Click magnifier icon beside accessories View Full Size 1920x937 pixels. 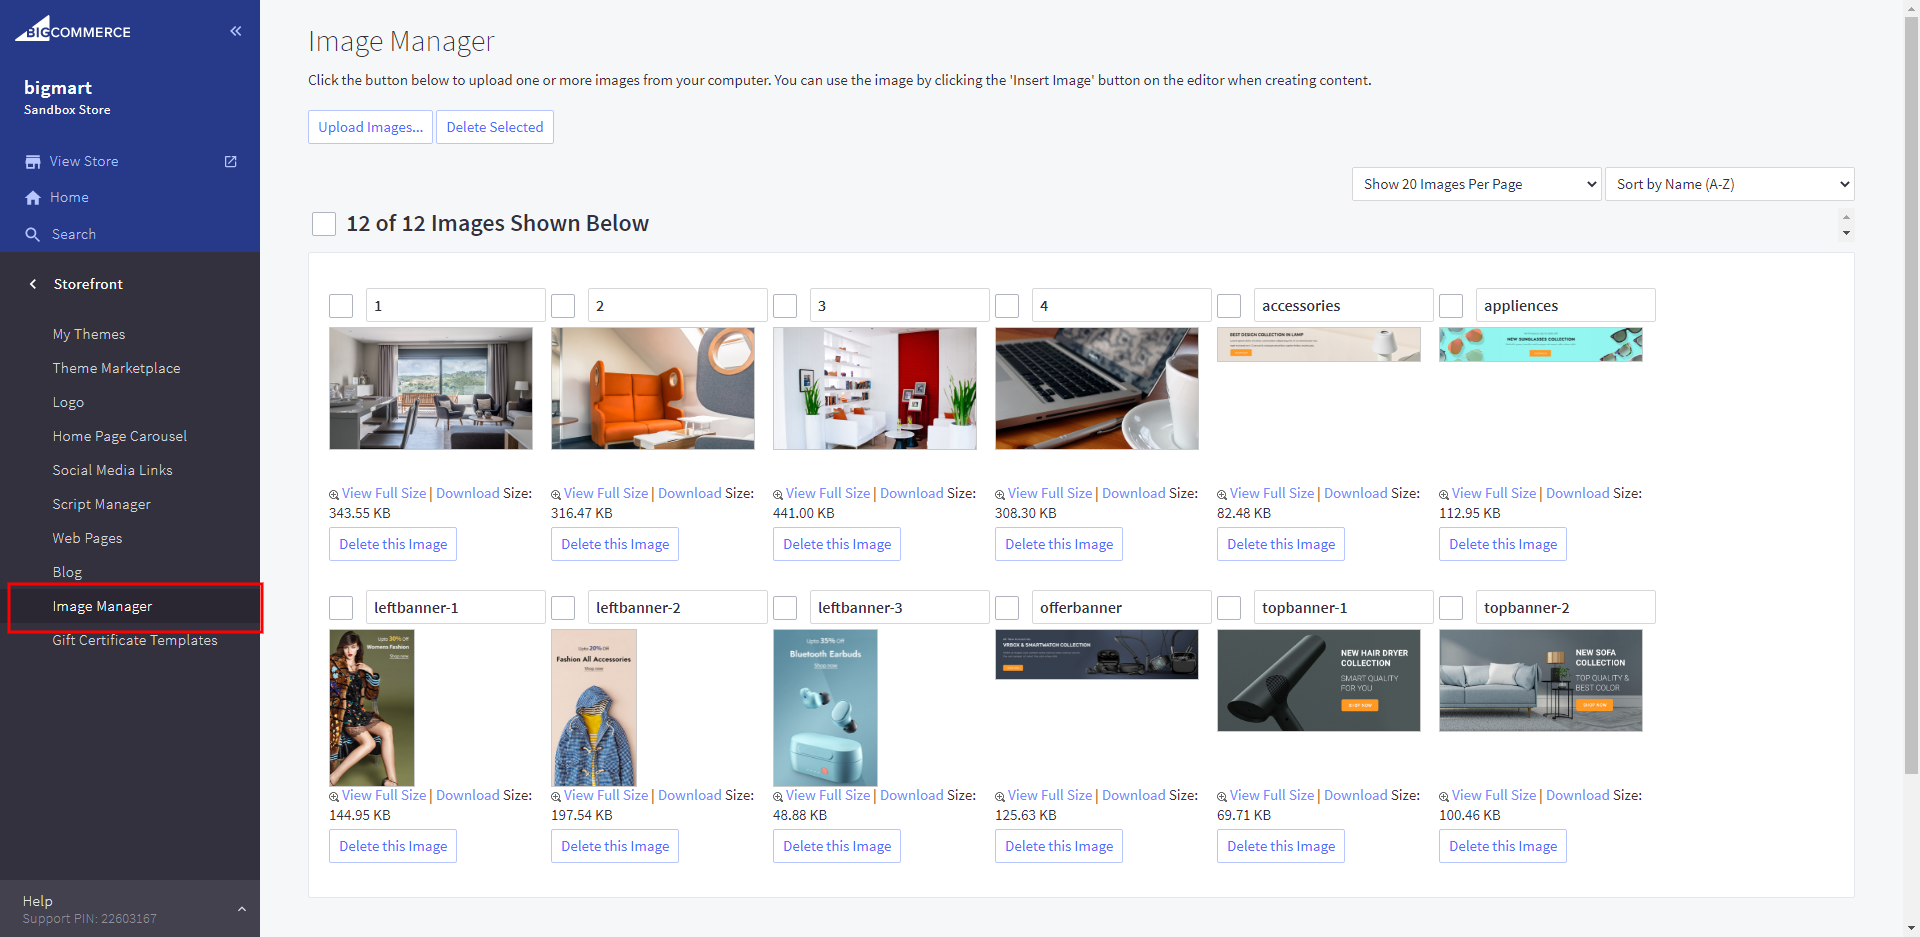coord(1222,495)
